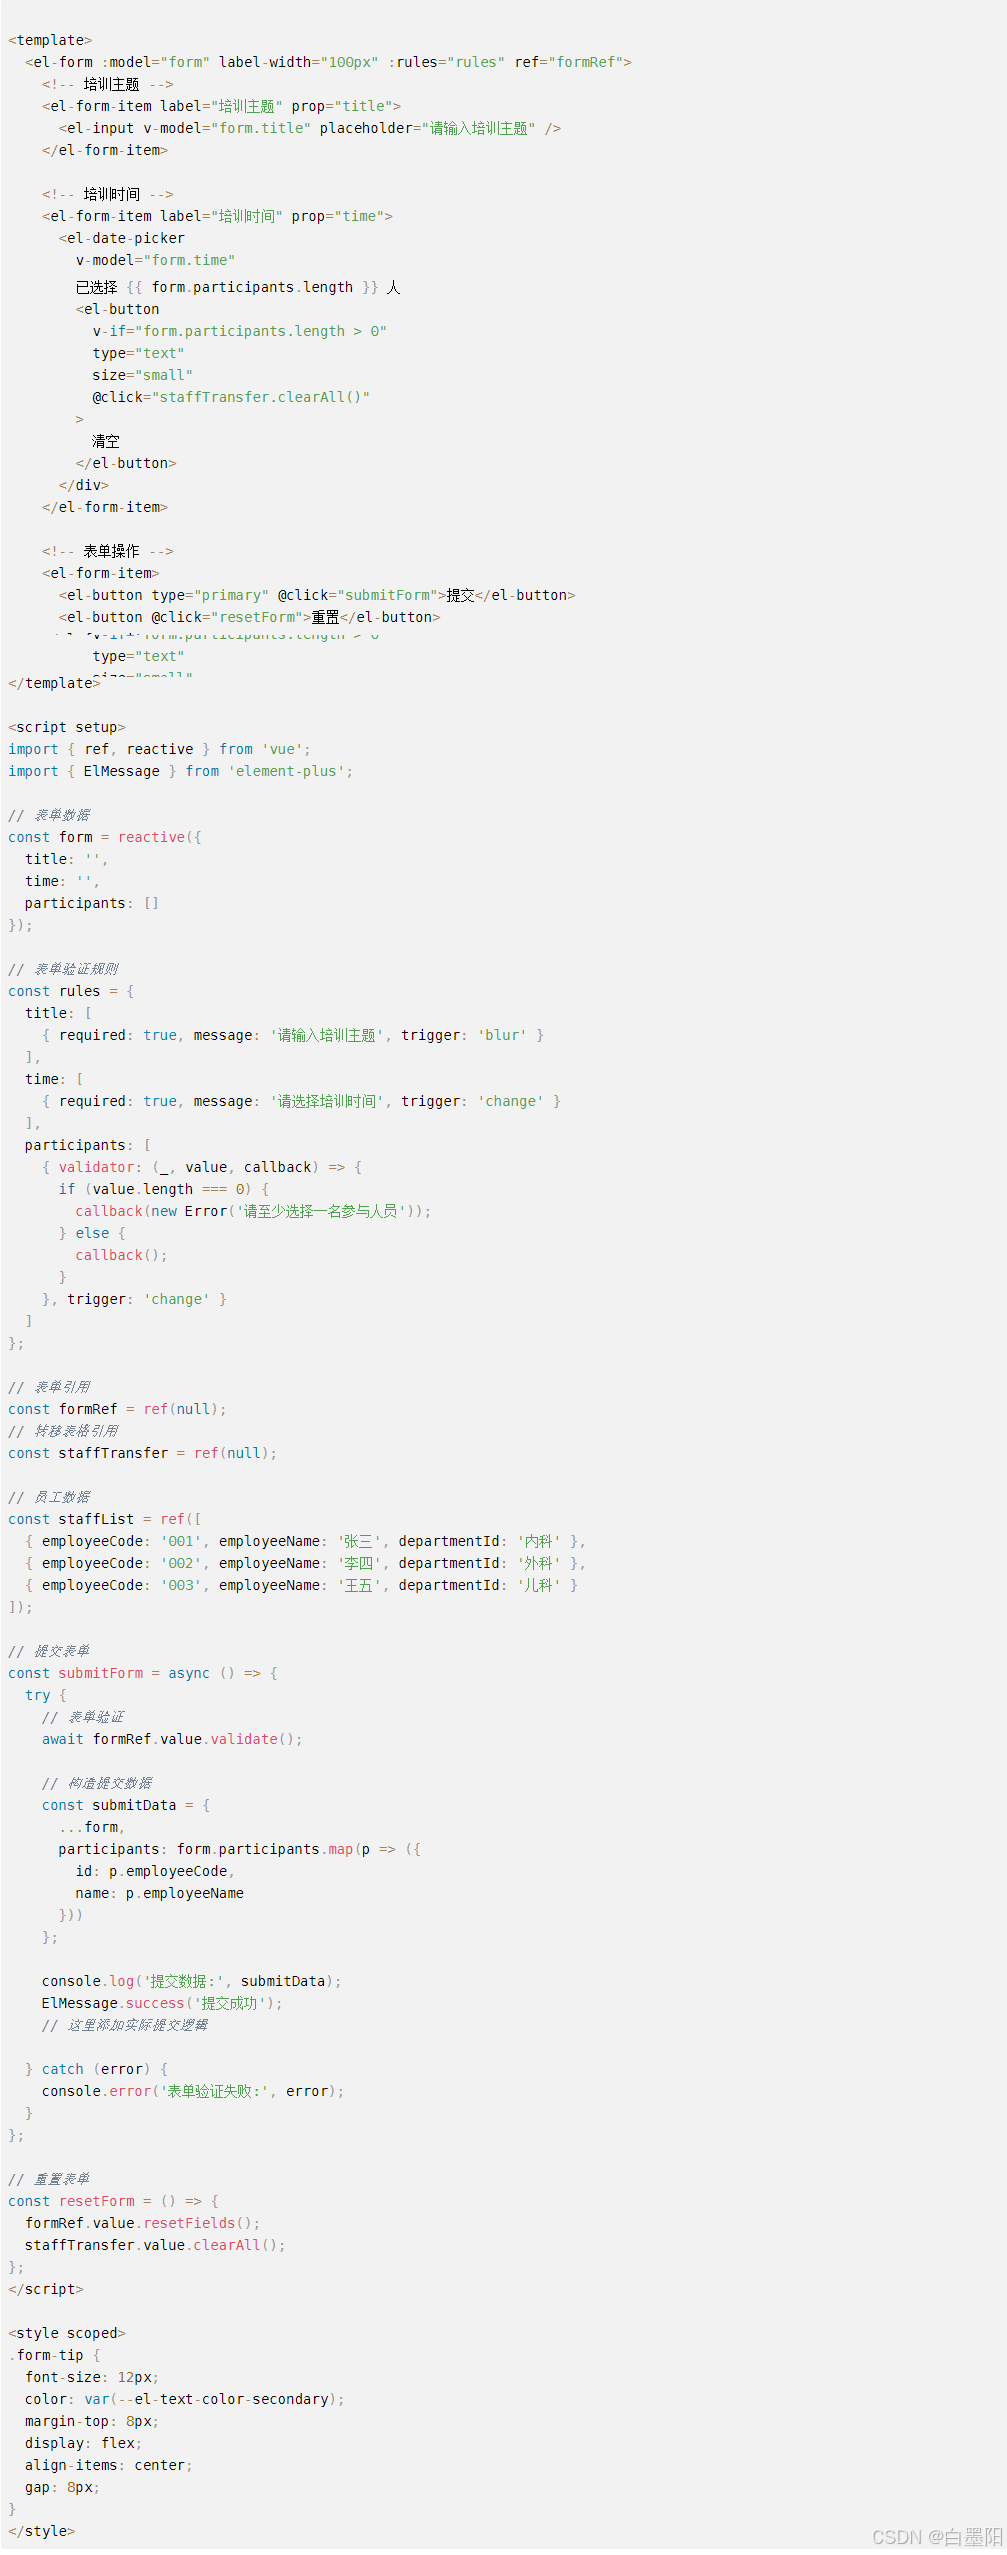Click the const rules = { line
This screenshot has width=1007, height=2555.
(71, 991)
